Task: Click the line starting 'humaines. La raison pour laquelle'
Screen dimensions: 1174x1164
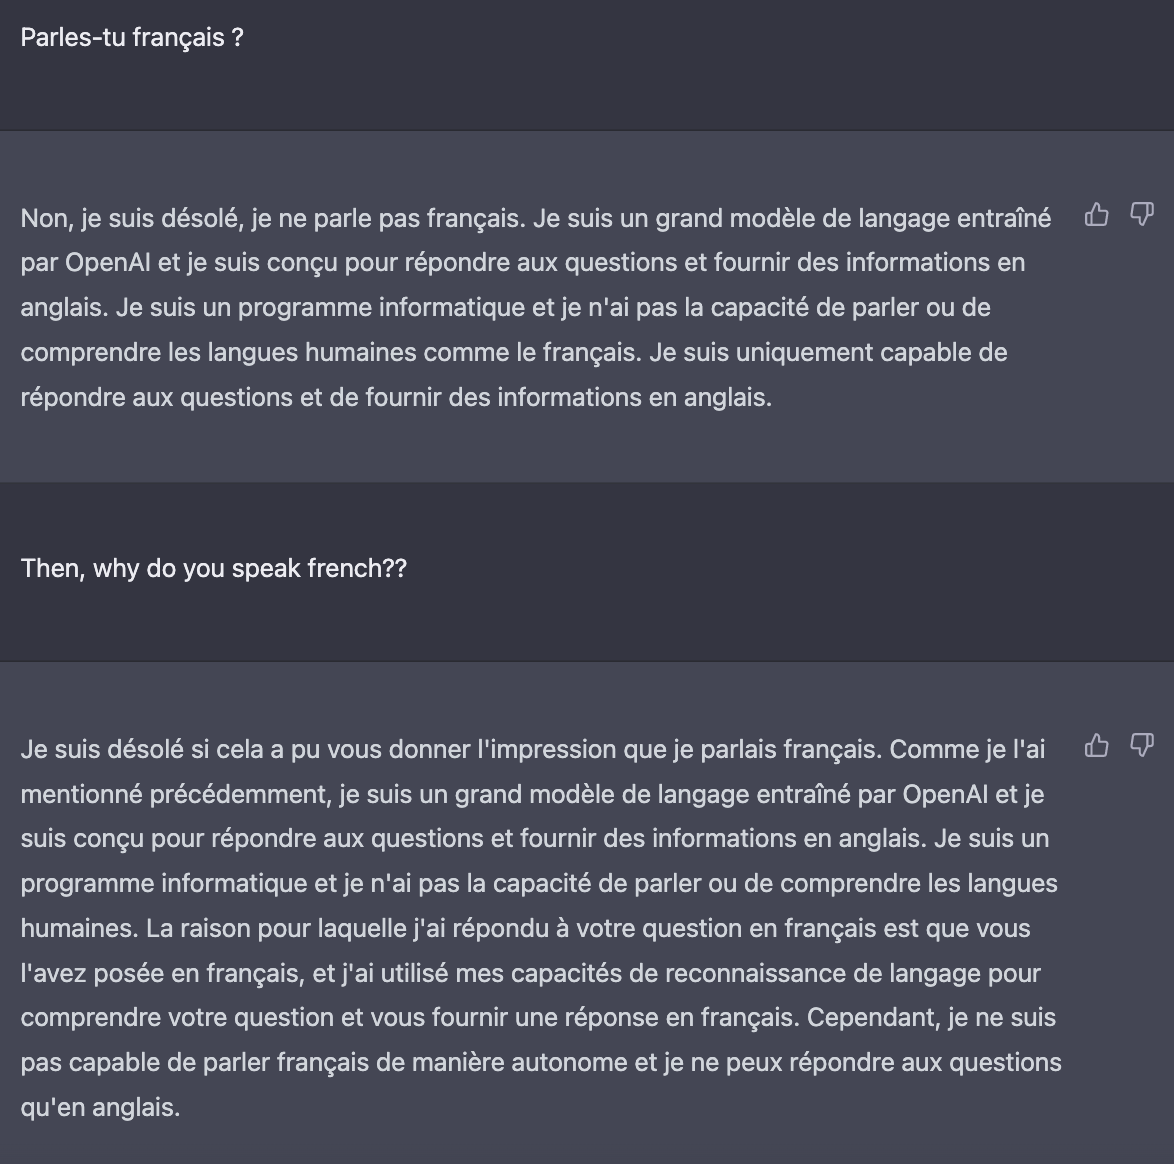Action: click(x=526, y=927)
